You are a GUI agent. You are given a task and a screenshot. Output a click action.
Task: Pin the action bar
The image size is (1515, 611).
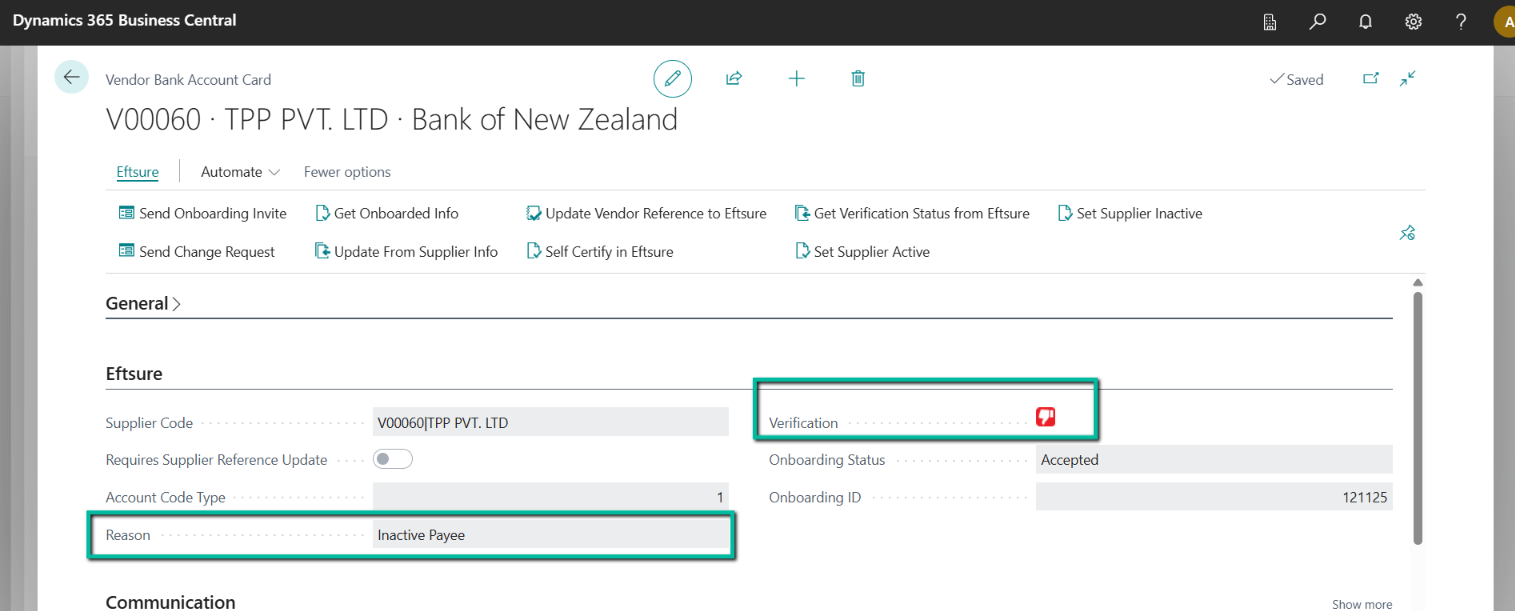[x=1407, y=233]
